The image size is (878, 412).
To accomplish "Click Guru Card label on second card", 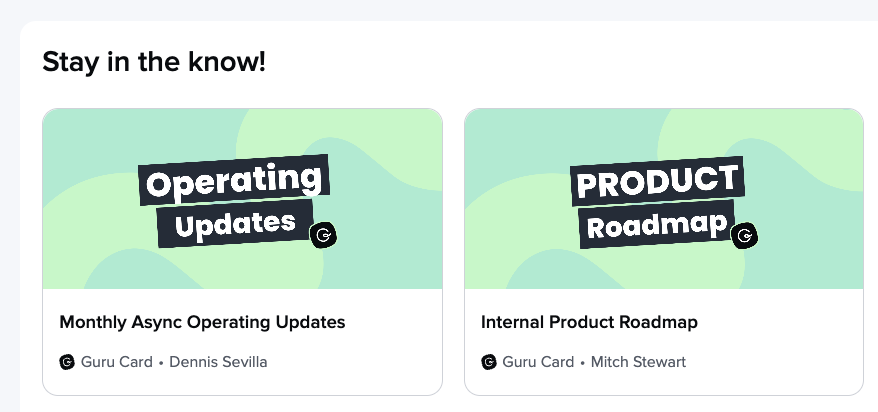I will (538, 362).
